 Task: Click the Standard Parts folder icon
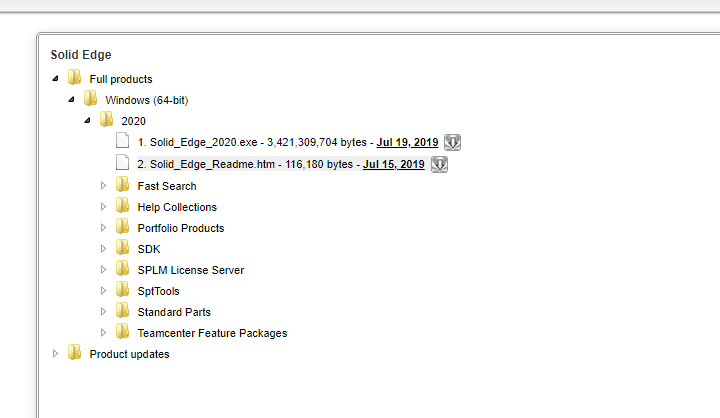tap(123, 311)
